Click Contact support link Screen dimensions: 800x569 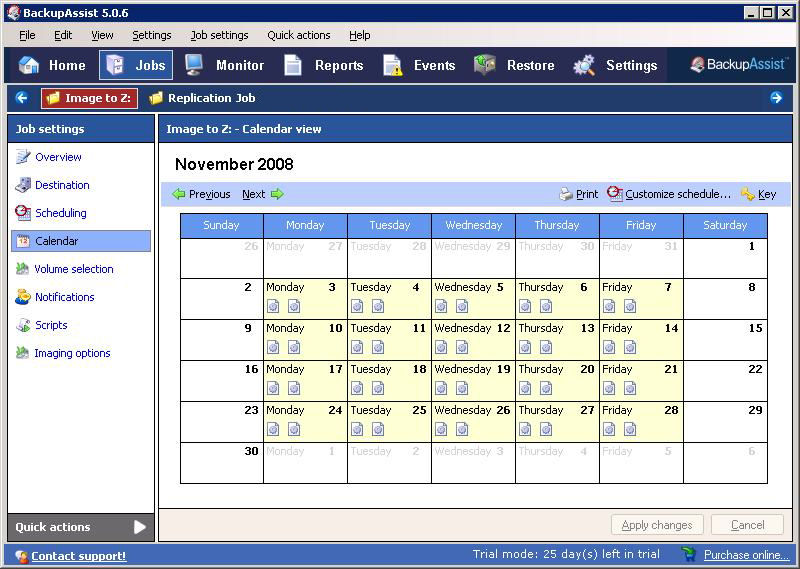tap(79, 556)
